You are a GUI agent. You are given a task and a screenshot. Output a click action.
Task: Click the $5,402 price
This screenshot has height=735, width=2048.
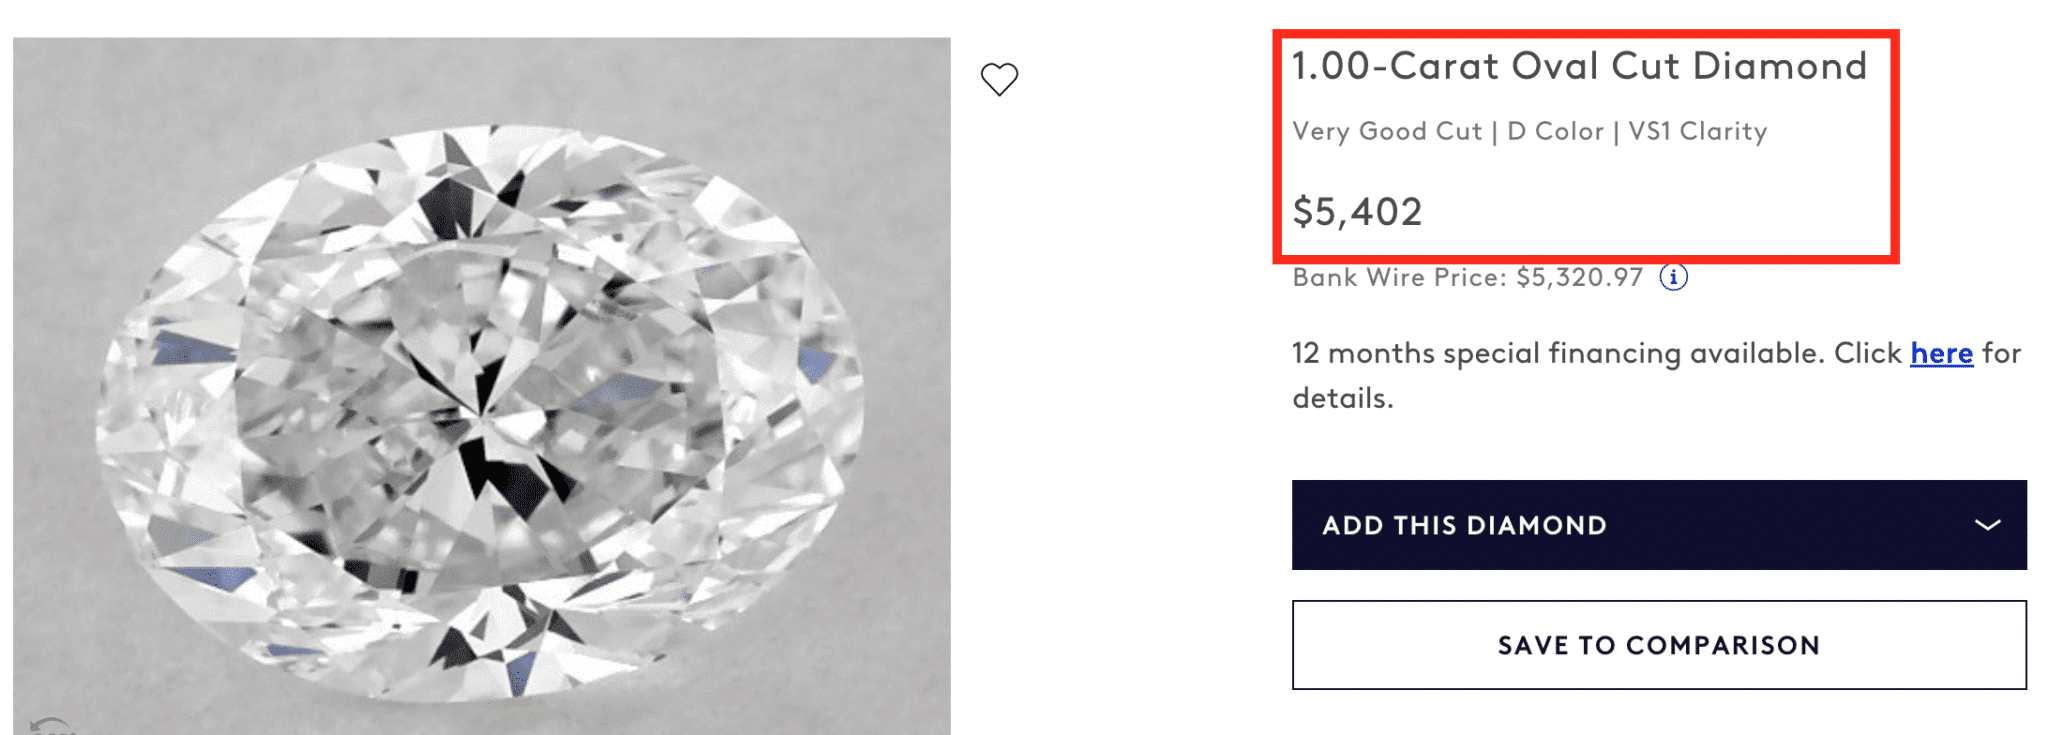(1357, 212)
